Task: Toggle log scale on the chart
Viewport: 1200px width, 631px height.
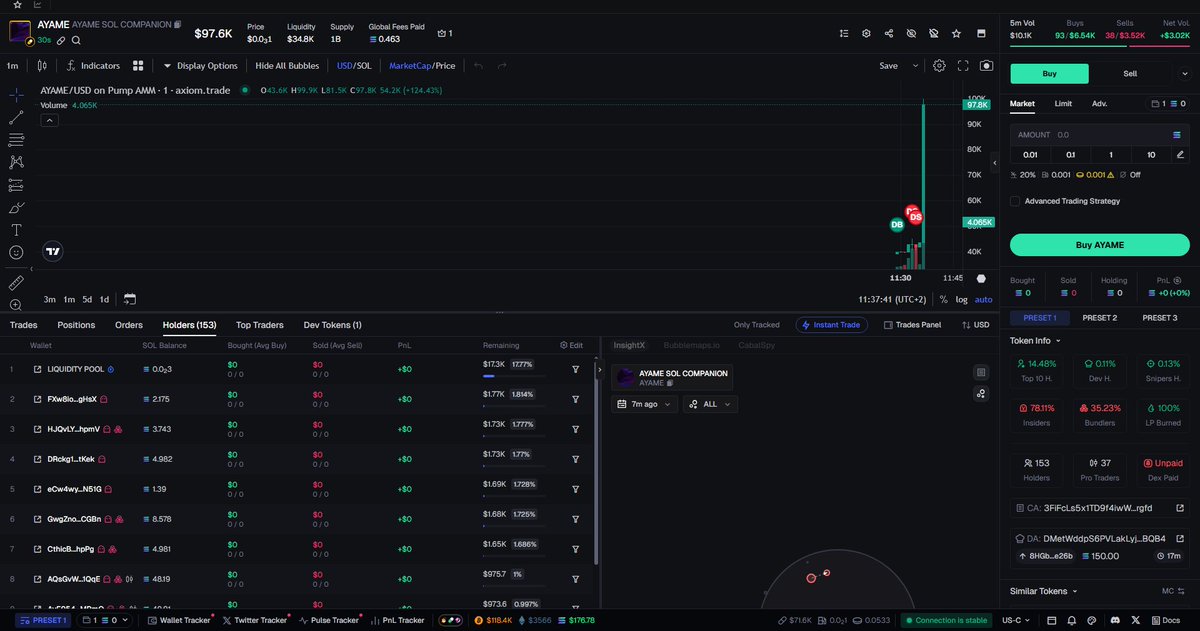Action: (x=961, y=299)
